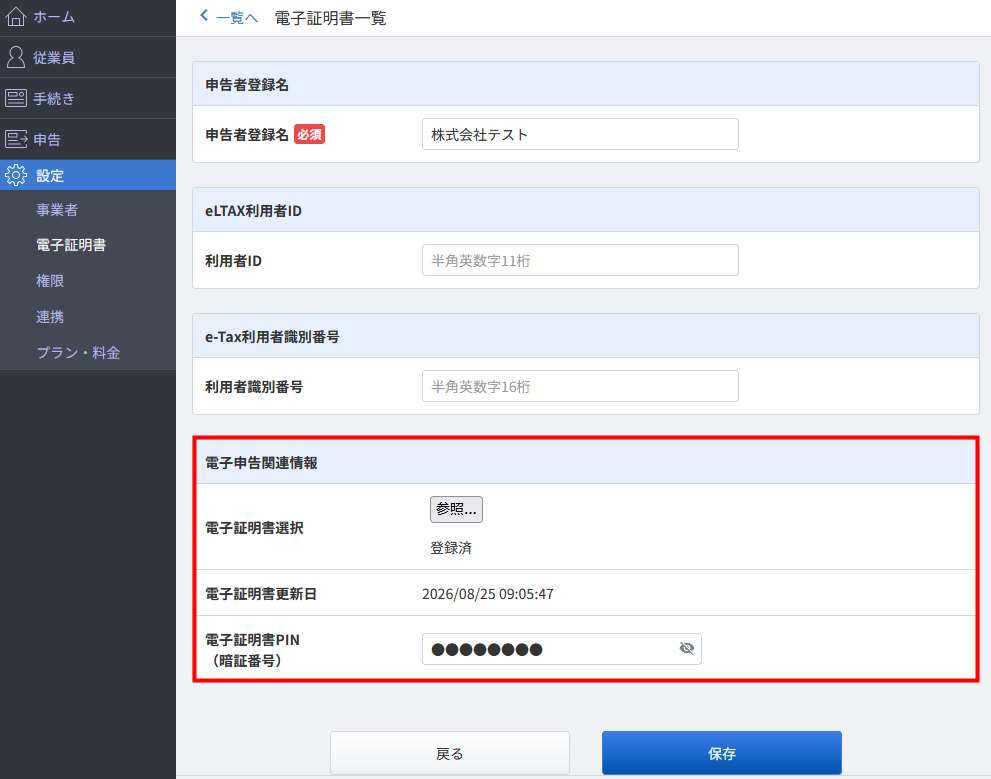Select 電子証明書 in settings submenu
The height and width of the screenshot is (779, 991).
pos(71,245)
